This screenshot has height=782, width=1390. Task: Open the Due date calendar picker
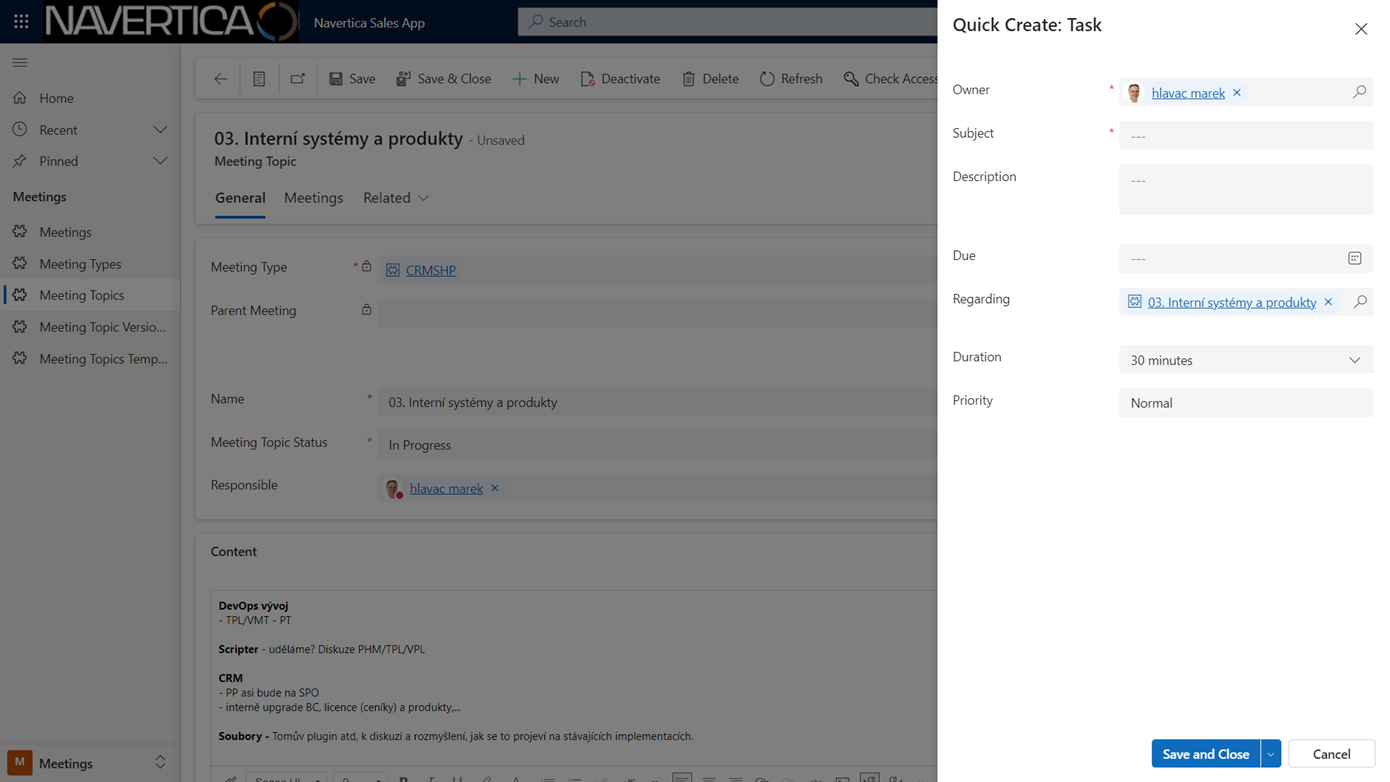(x=1355, y=258)
